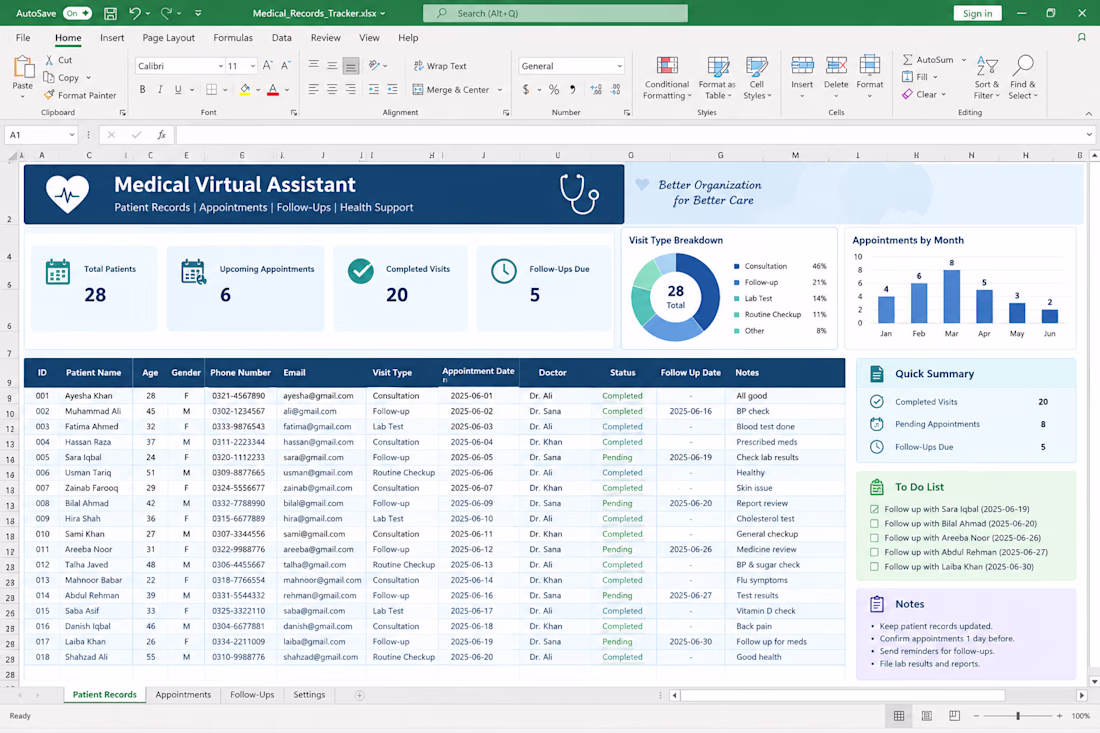1100x733 pixels.
Task: Apply percent style format
Action: pos(554,89)
